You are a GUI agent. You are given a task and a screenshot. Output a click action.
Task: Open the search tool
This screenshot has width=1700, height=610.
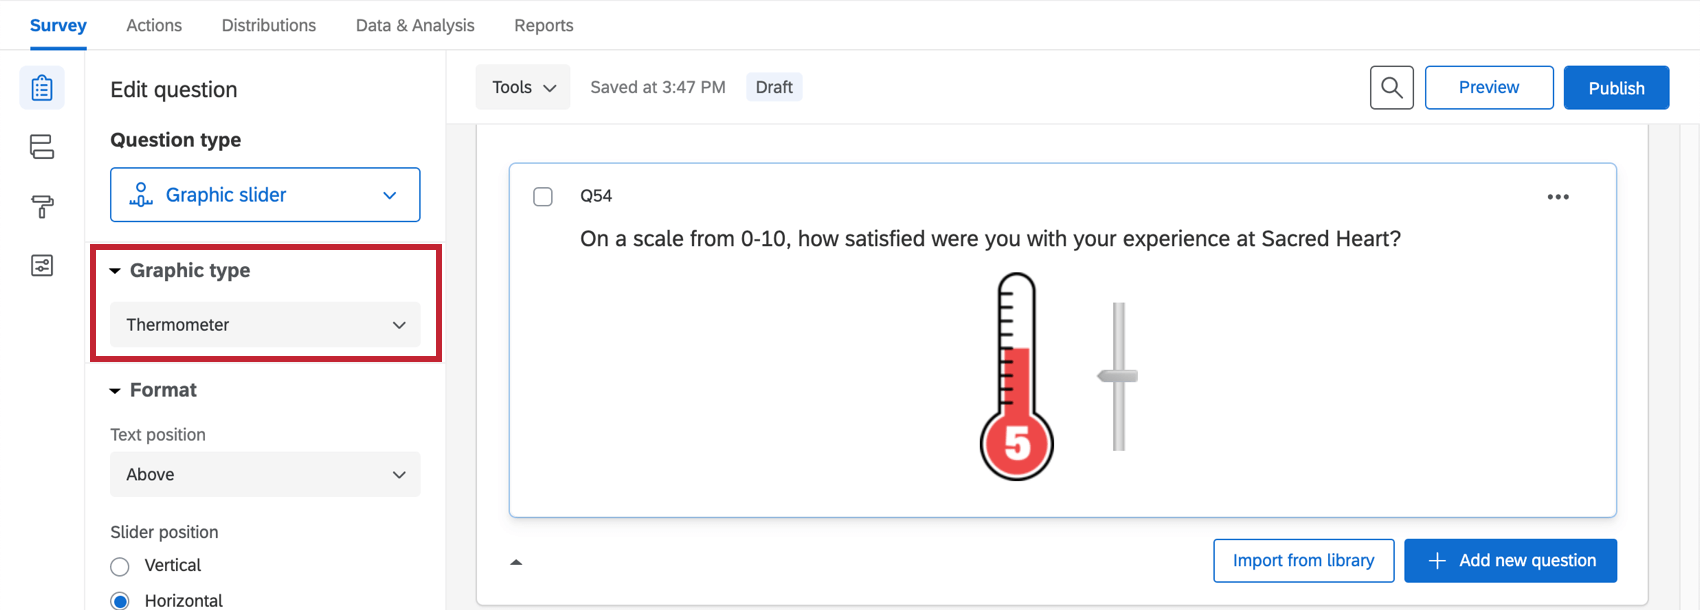pyautogui.click(x=1391, y=87)
